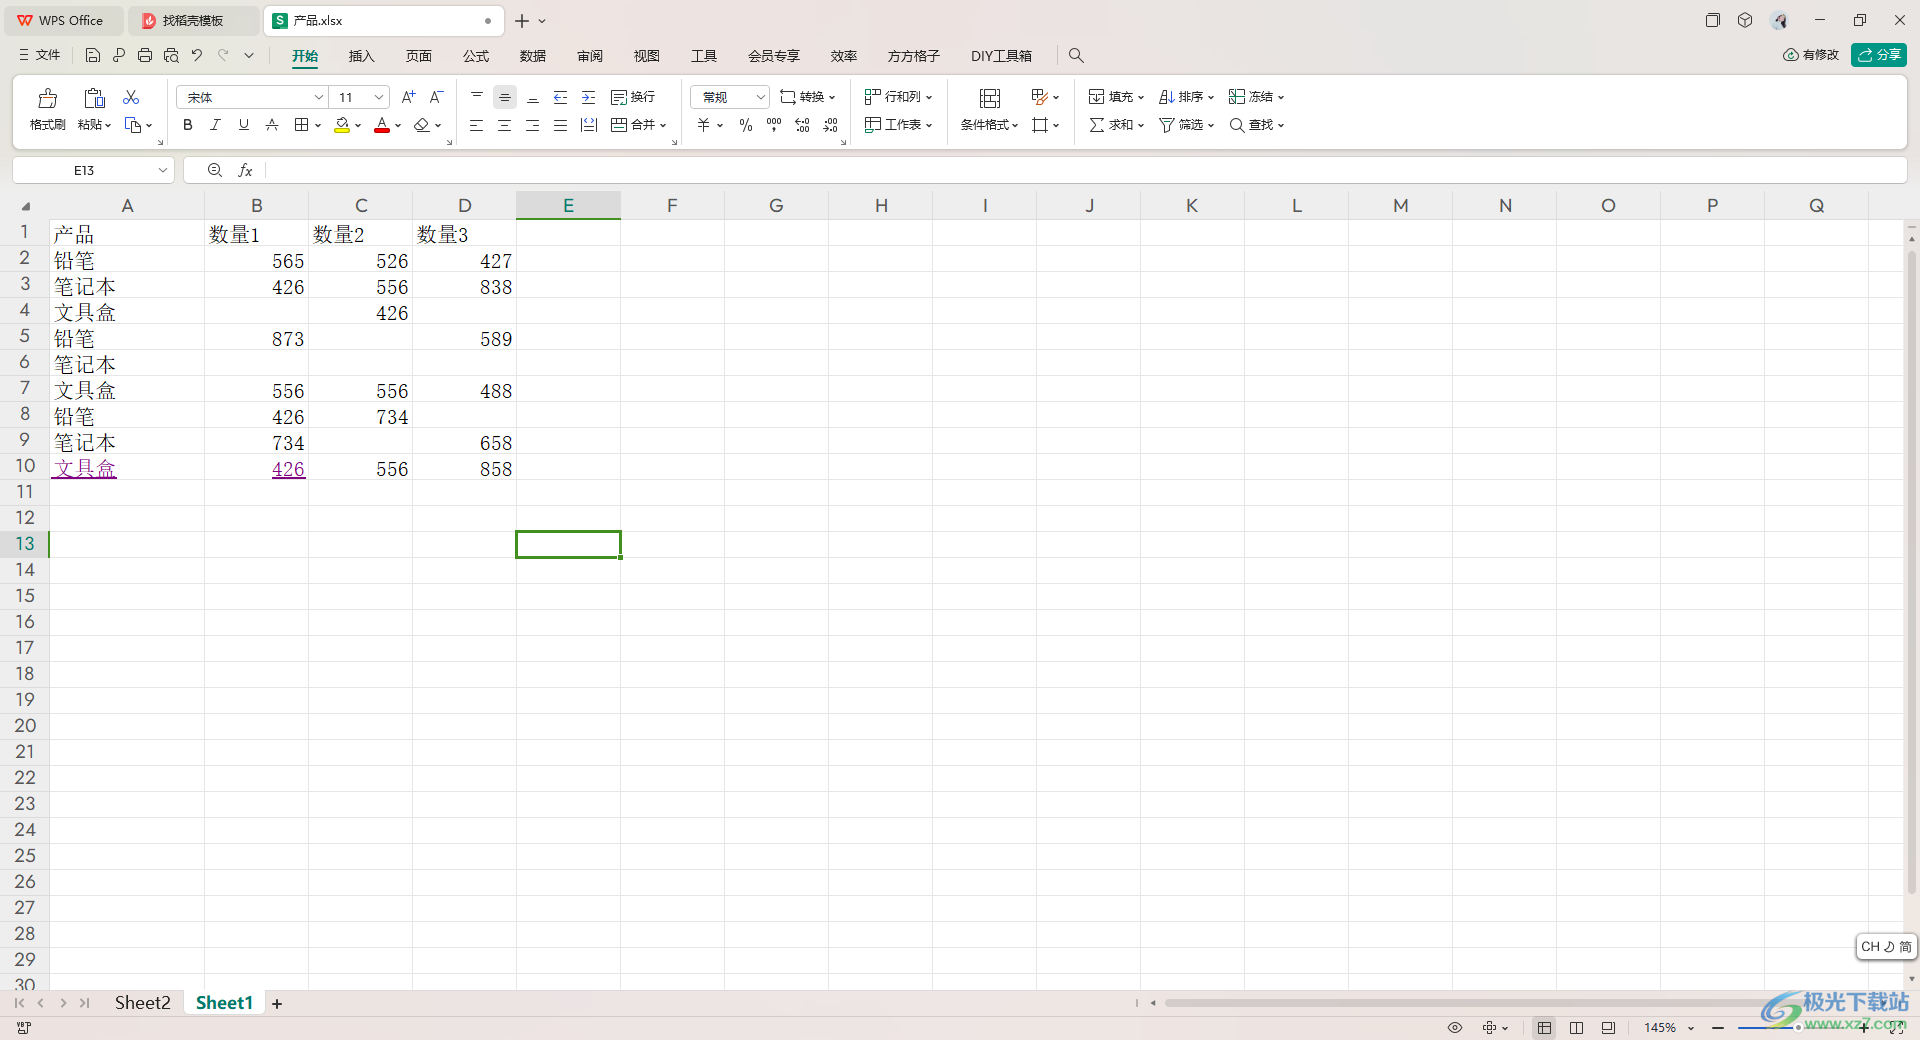Click the Print icon in quick toolbar
1920x1040 pixels.
[x=145, y=55]
